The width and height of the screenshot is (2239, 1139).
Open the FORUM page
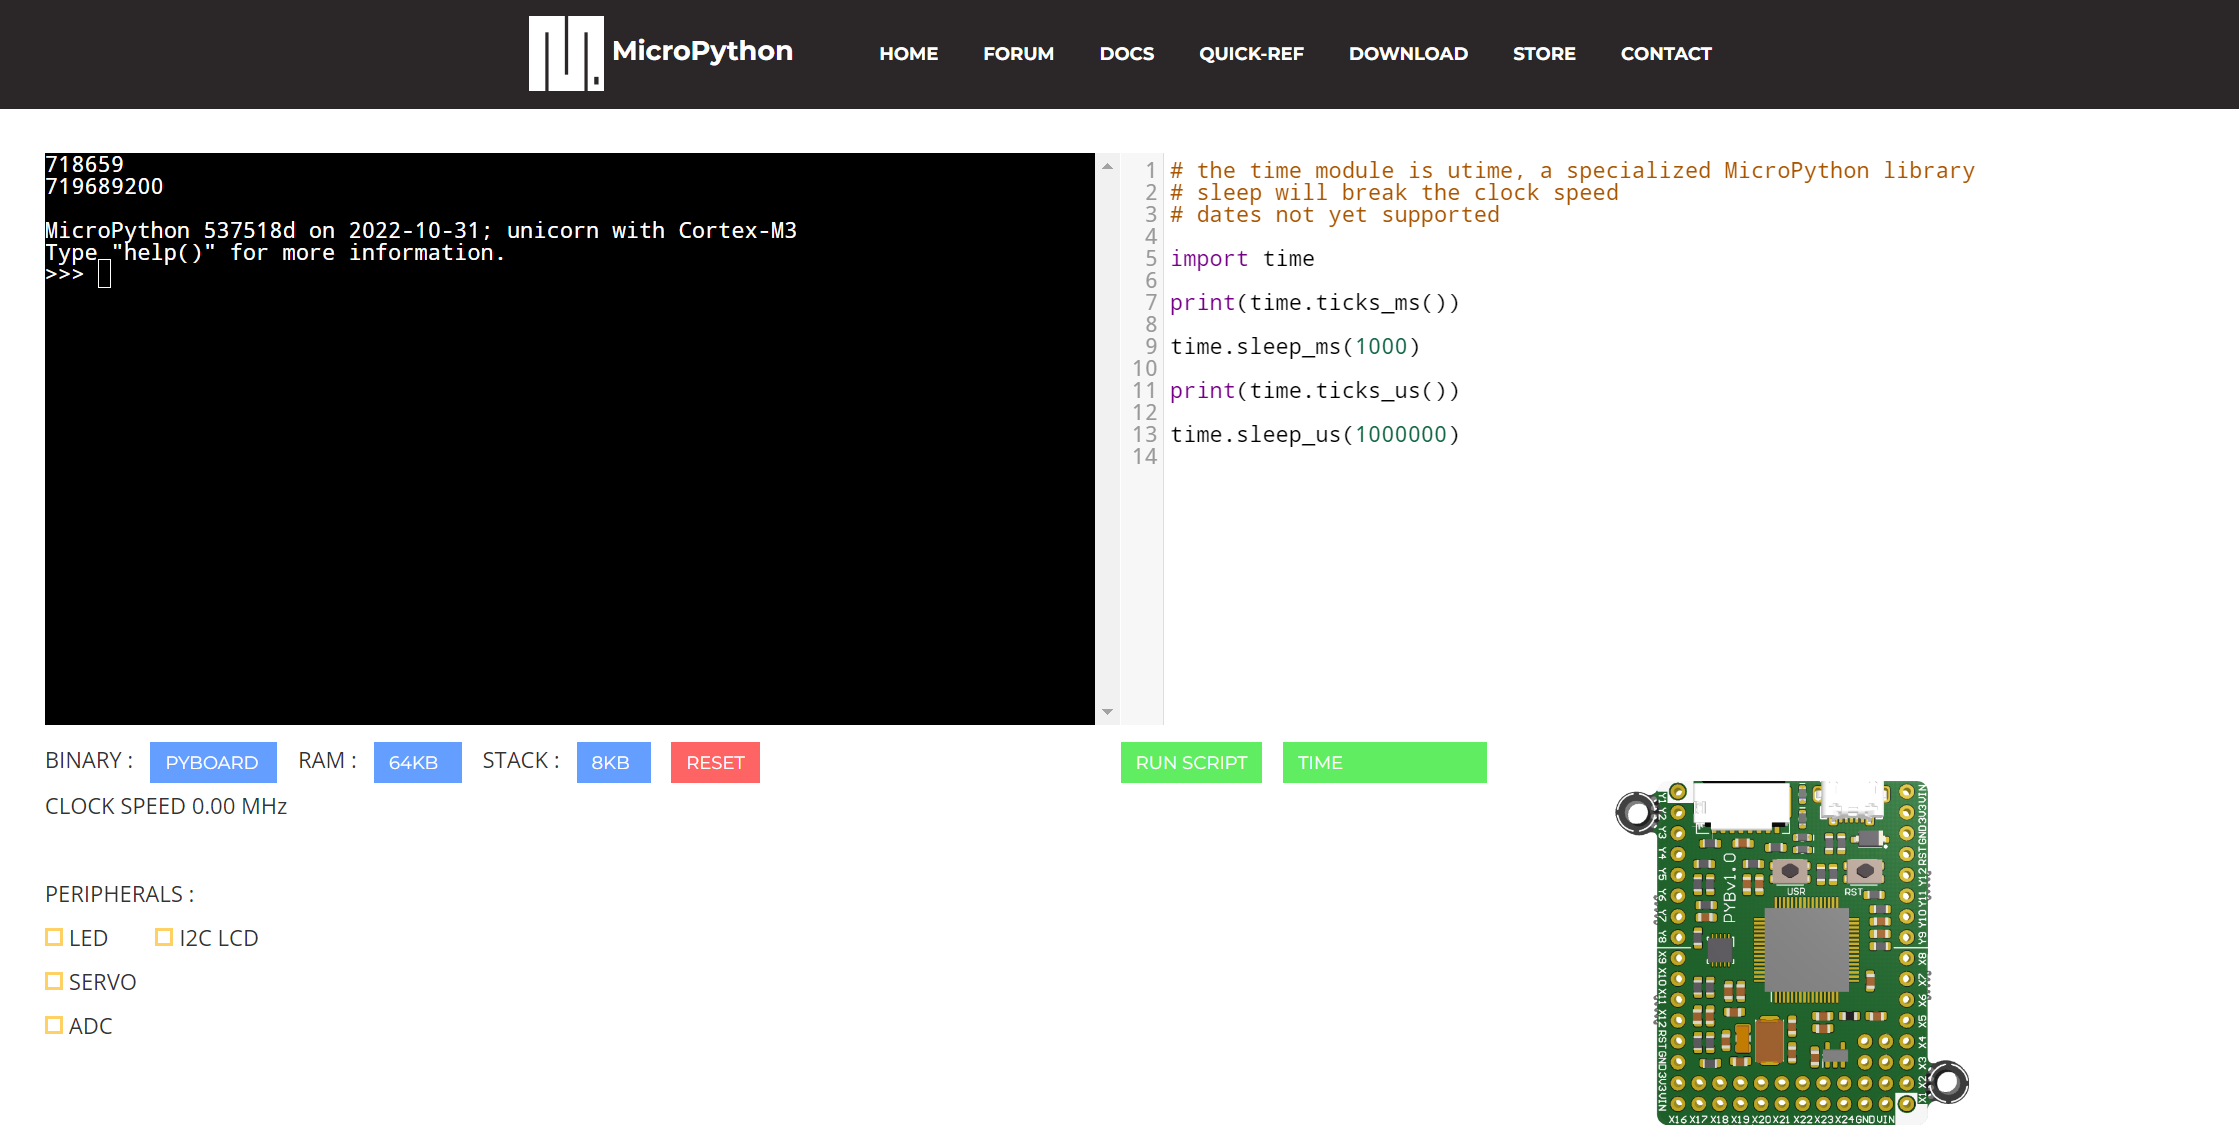1018,54
